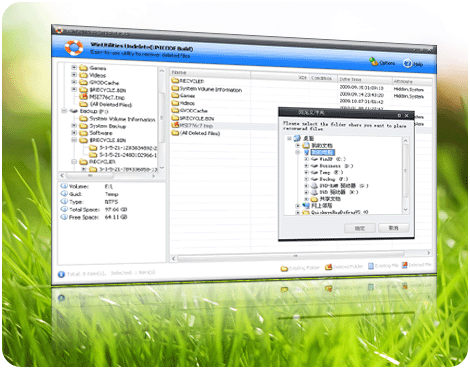This screenshot has width=470, height=369.
Task: Select (All Deleted Files) icon in file list
Action: [175, 133]
